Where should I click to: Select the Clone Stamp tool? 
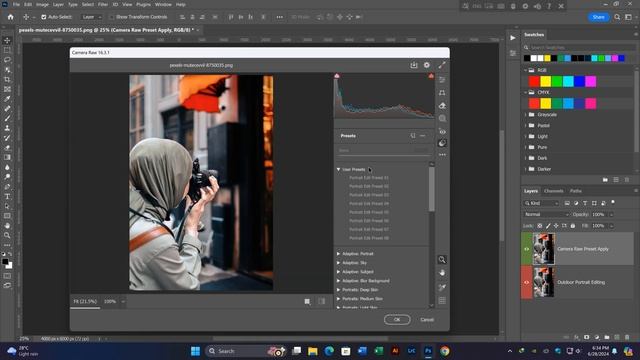tap(7, 128)
